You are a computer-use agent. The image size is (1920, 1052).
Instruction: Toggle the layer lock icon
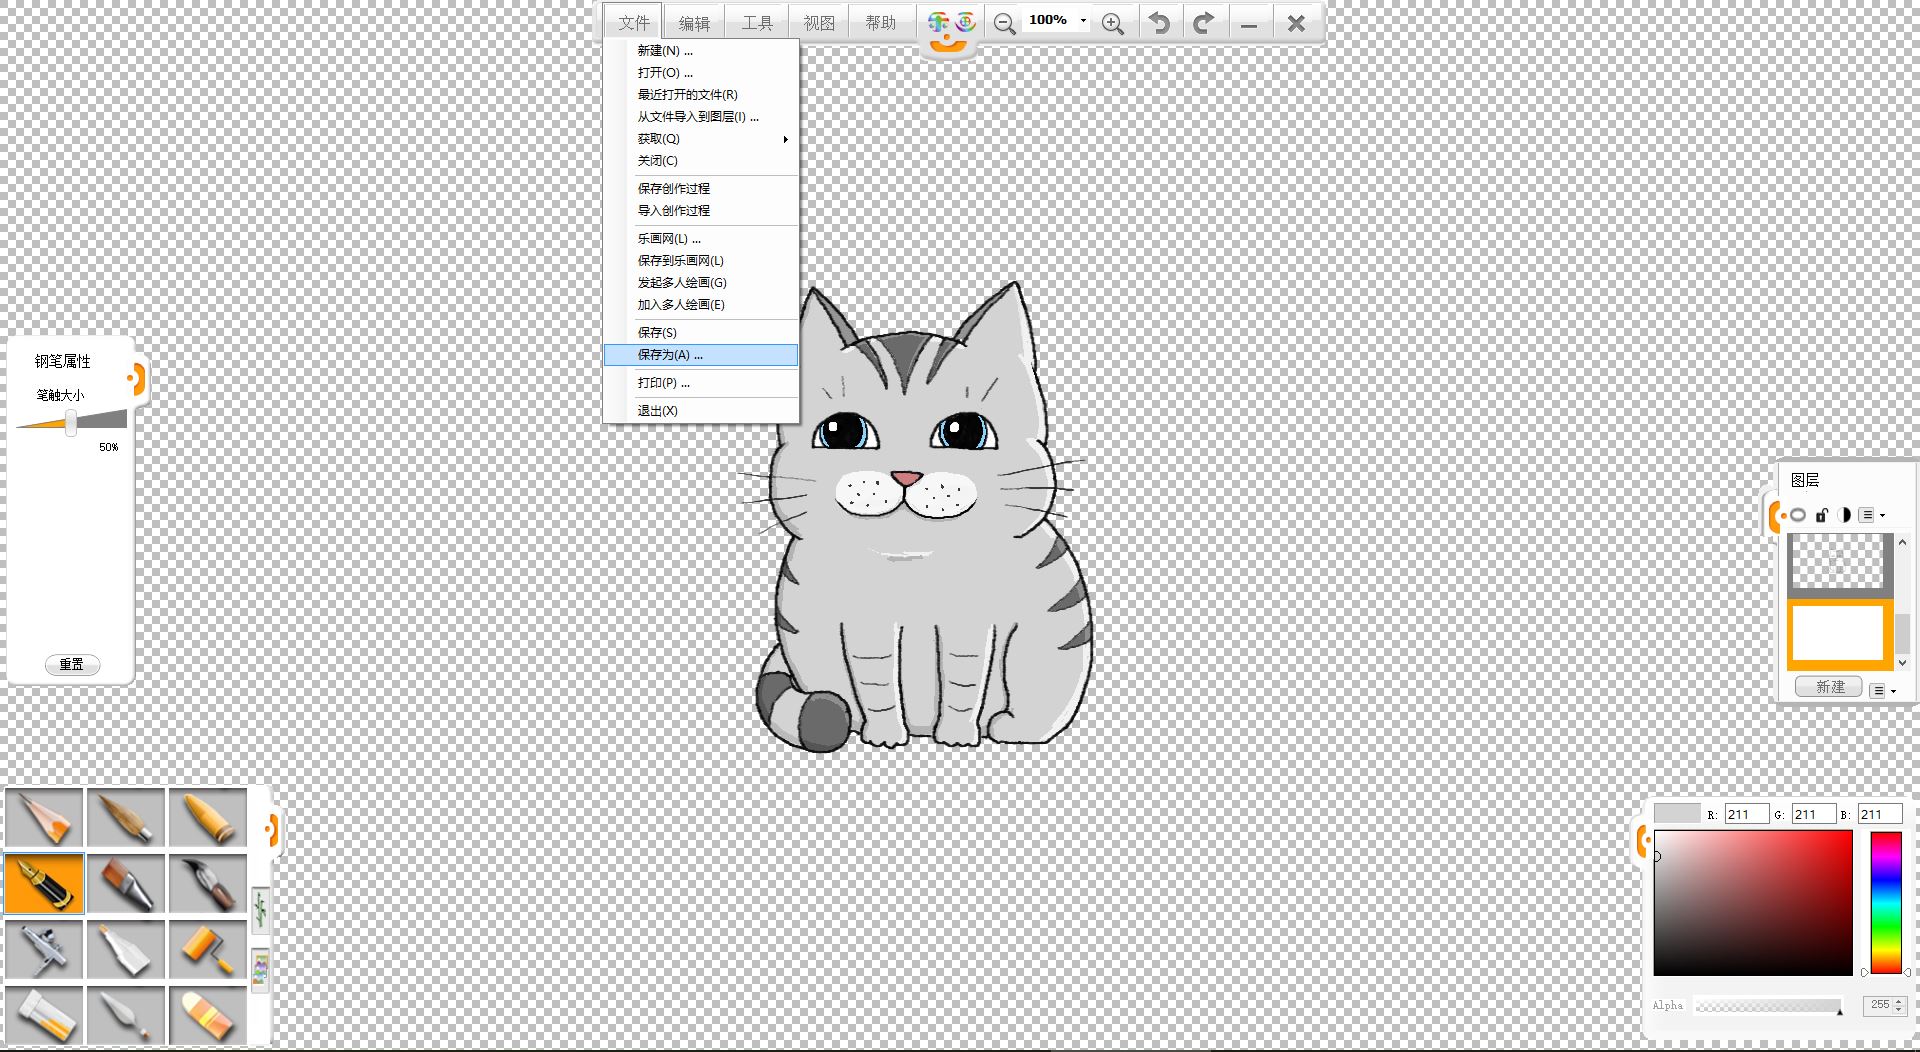(x=1821, y=515)
